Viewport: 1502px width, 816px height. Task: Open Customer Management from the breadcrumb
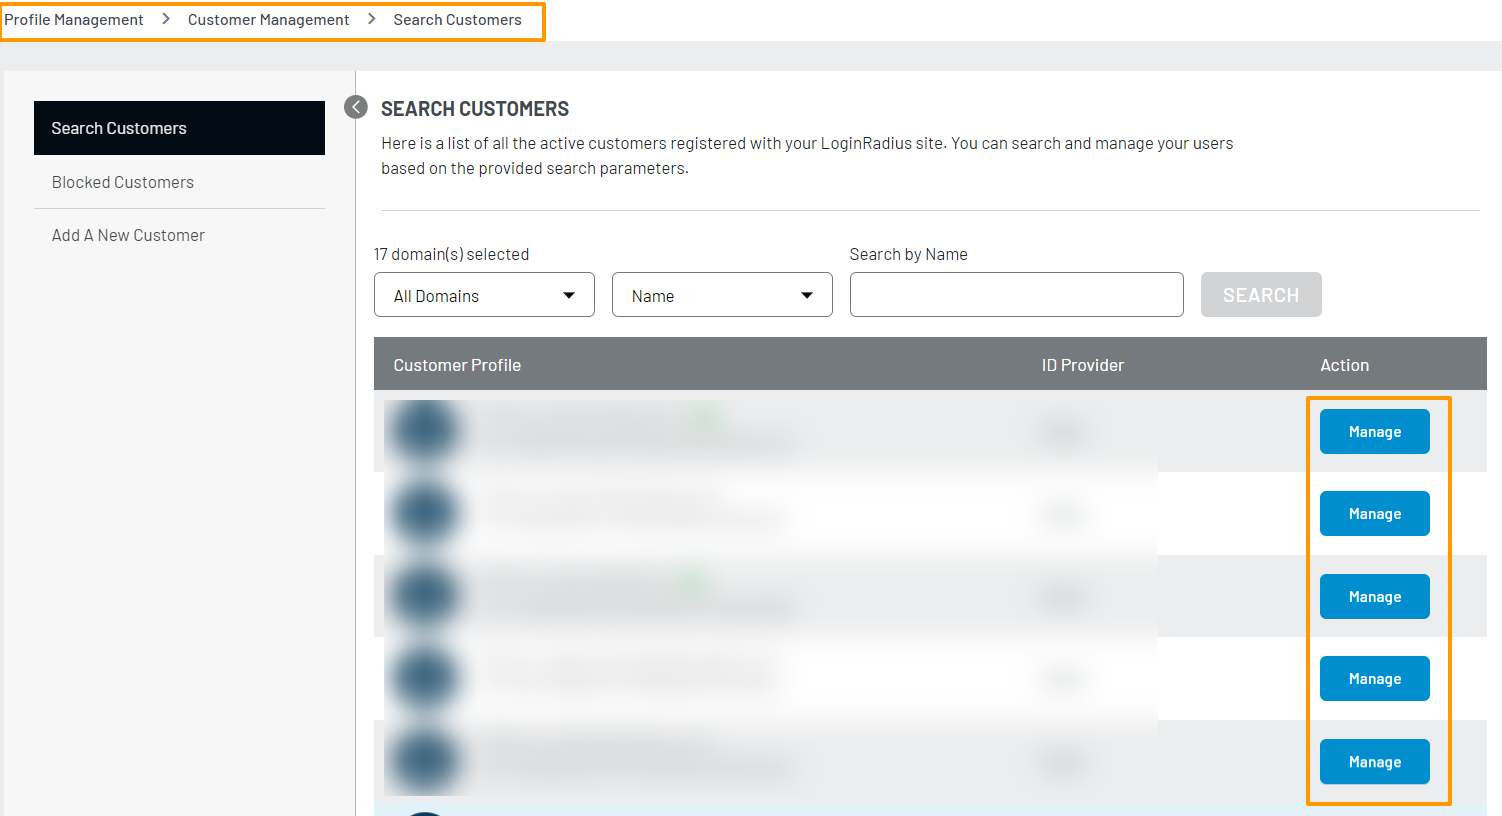(x=268, y=19)
